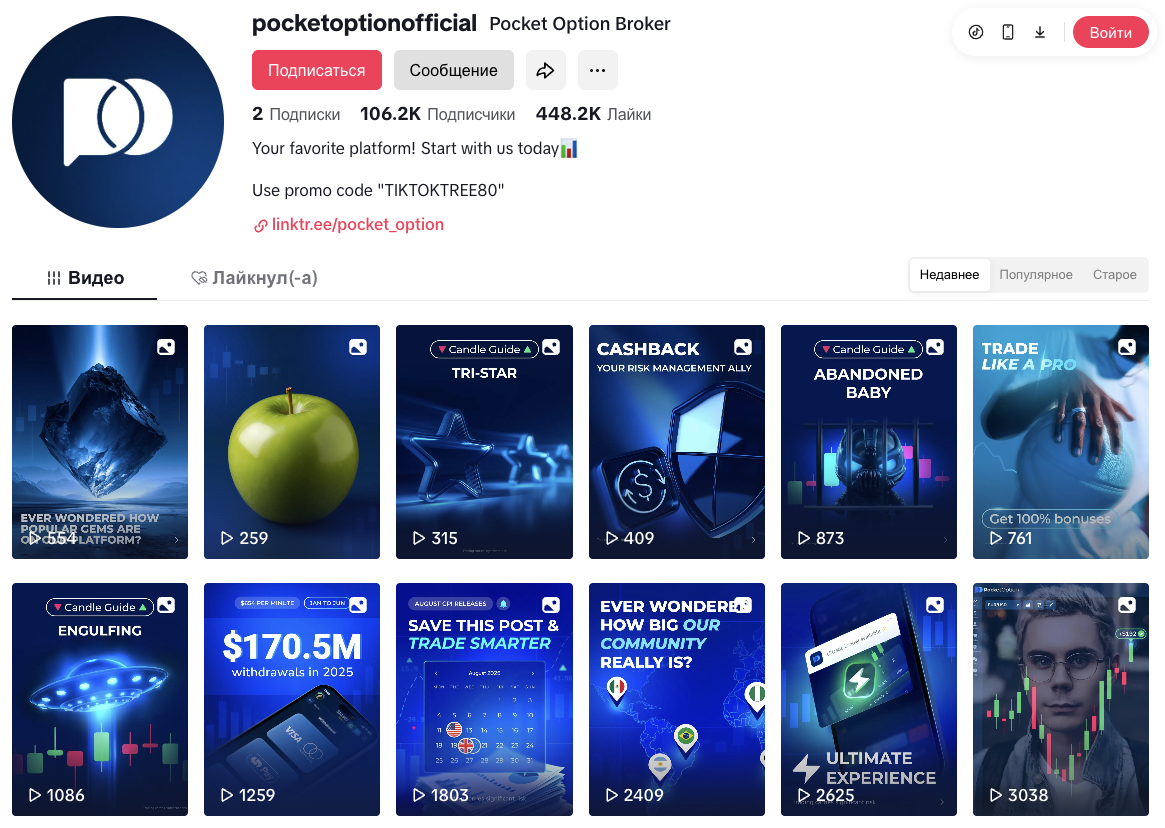Open the three-dots more options menu

tap(597, 70)
